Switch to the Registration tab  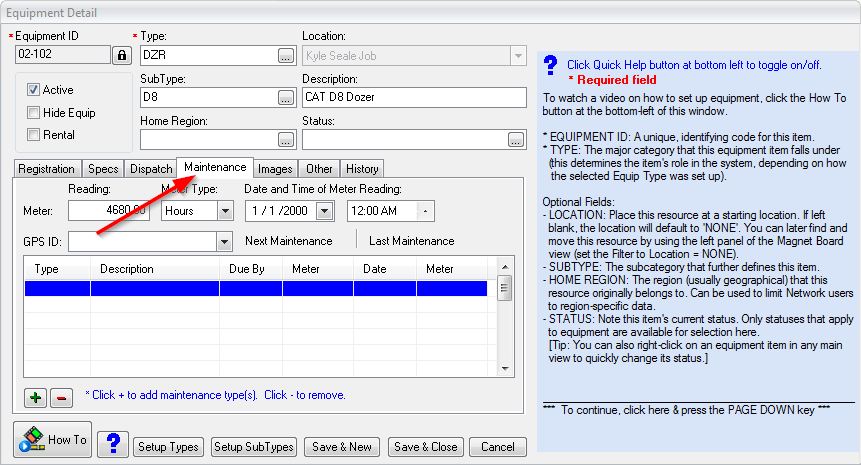[x=47, y=169]
